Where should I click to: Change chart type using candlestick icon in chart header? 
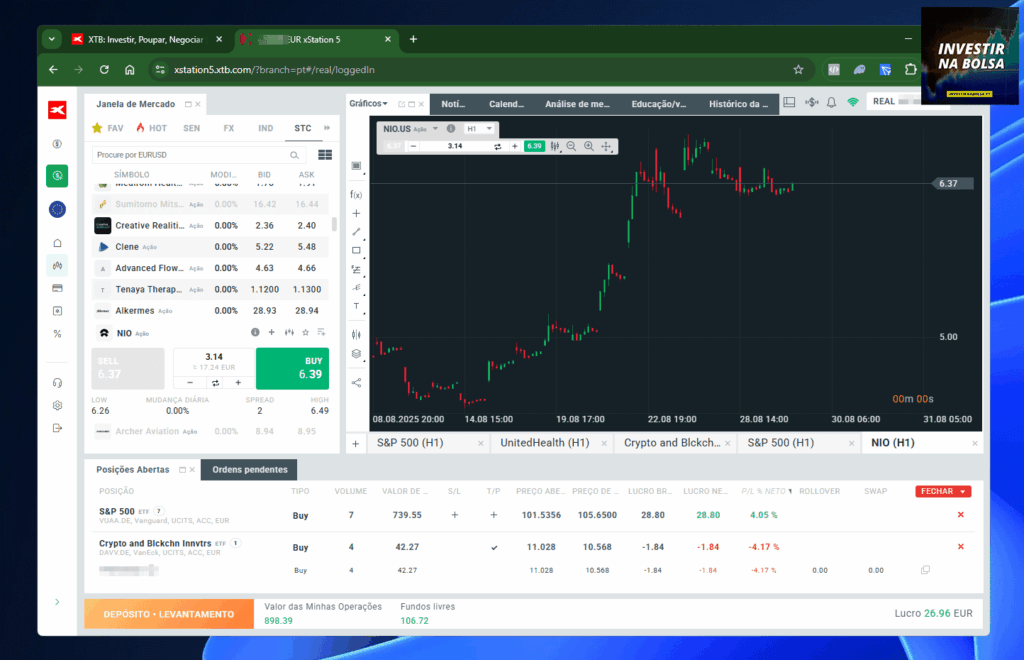point(554,146)
